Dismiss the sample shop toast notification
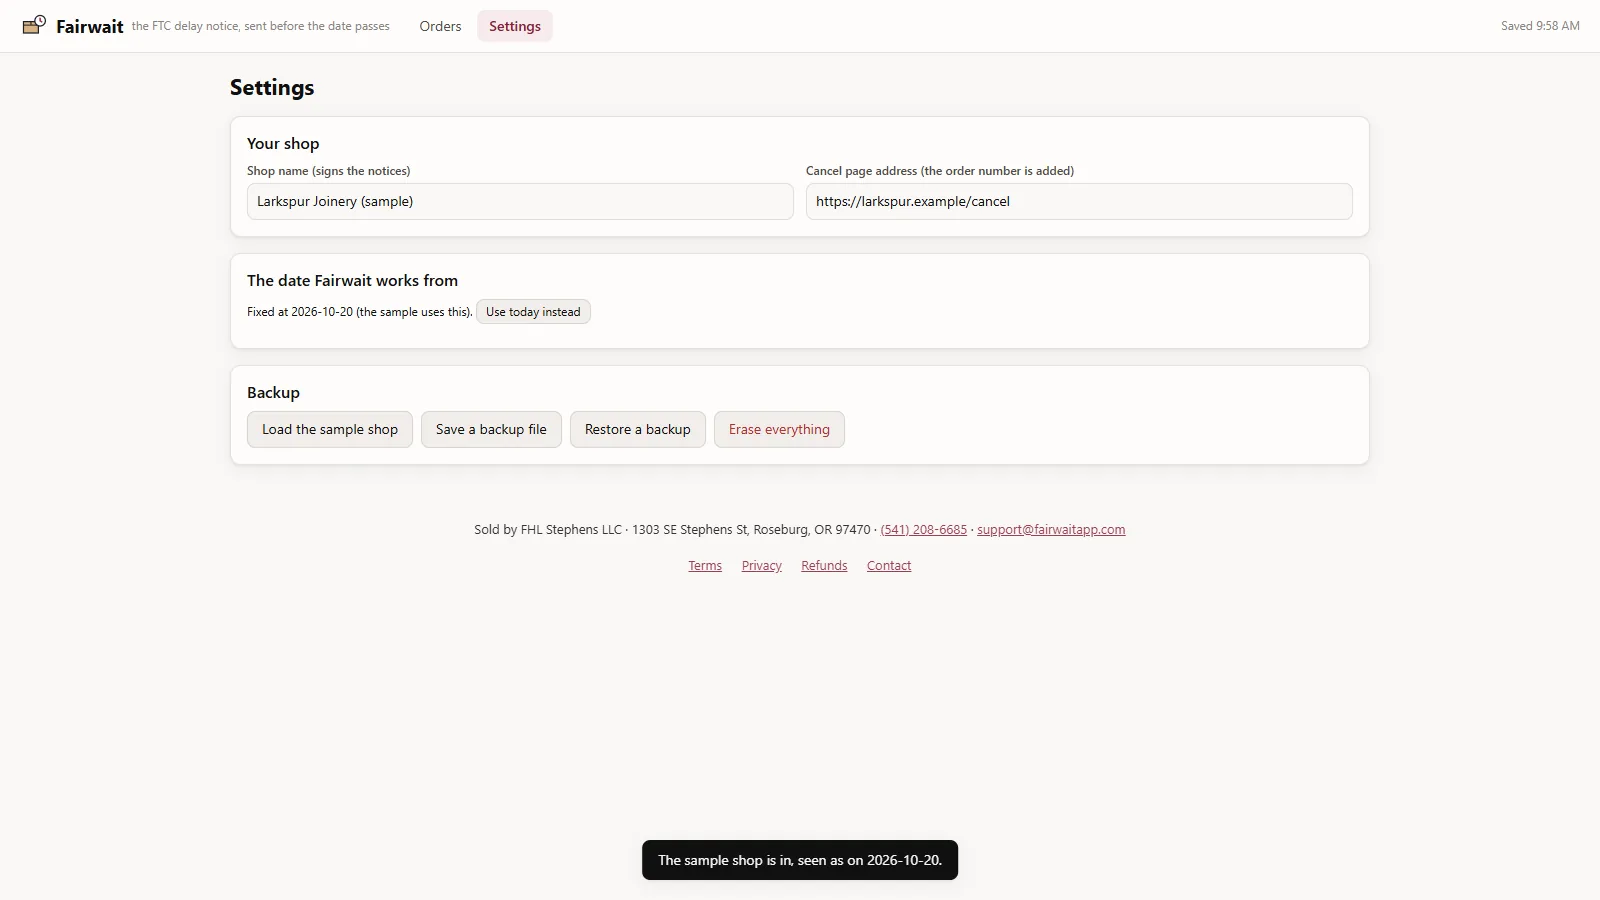The height and width of the screenshot is (900, 1600). (x=800, y=860)
